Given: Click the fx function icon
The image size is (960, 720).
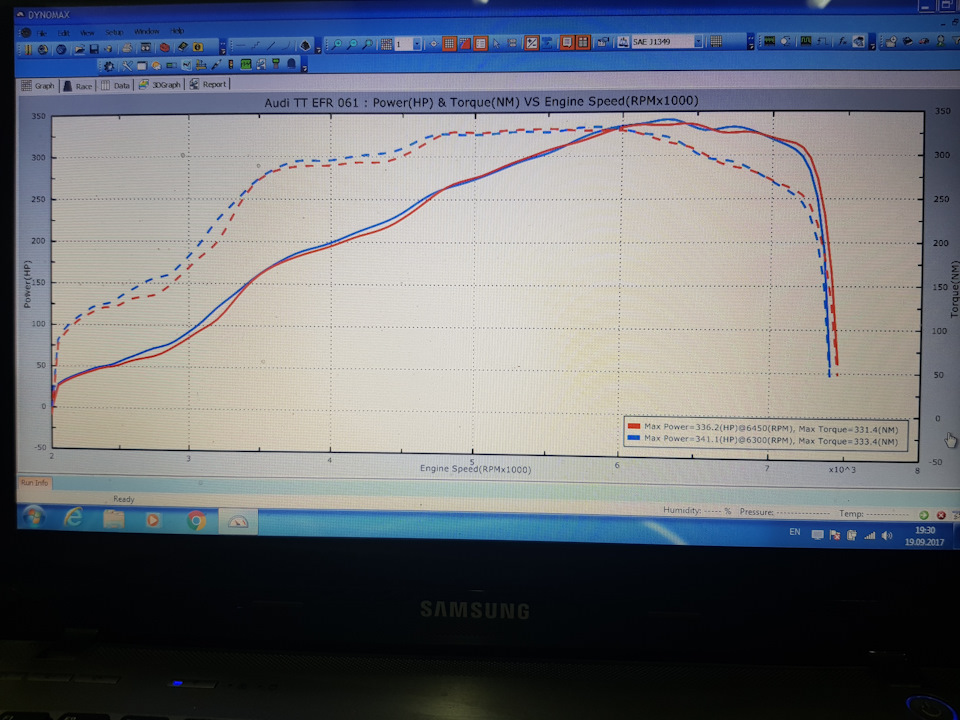Looking at the screenshot, I should click(842, 42).
